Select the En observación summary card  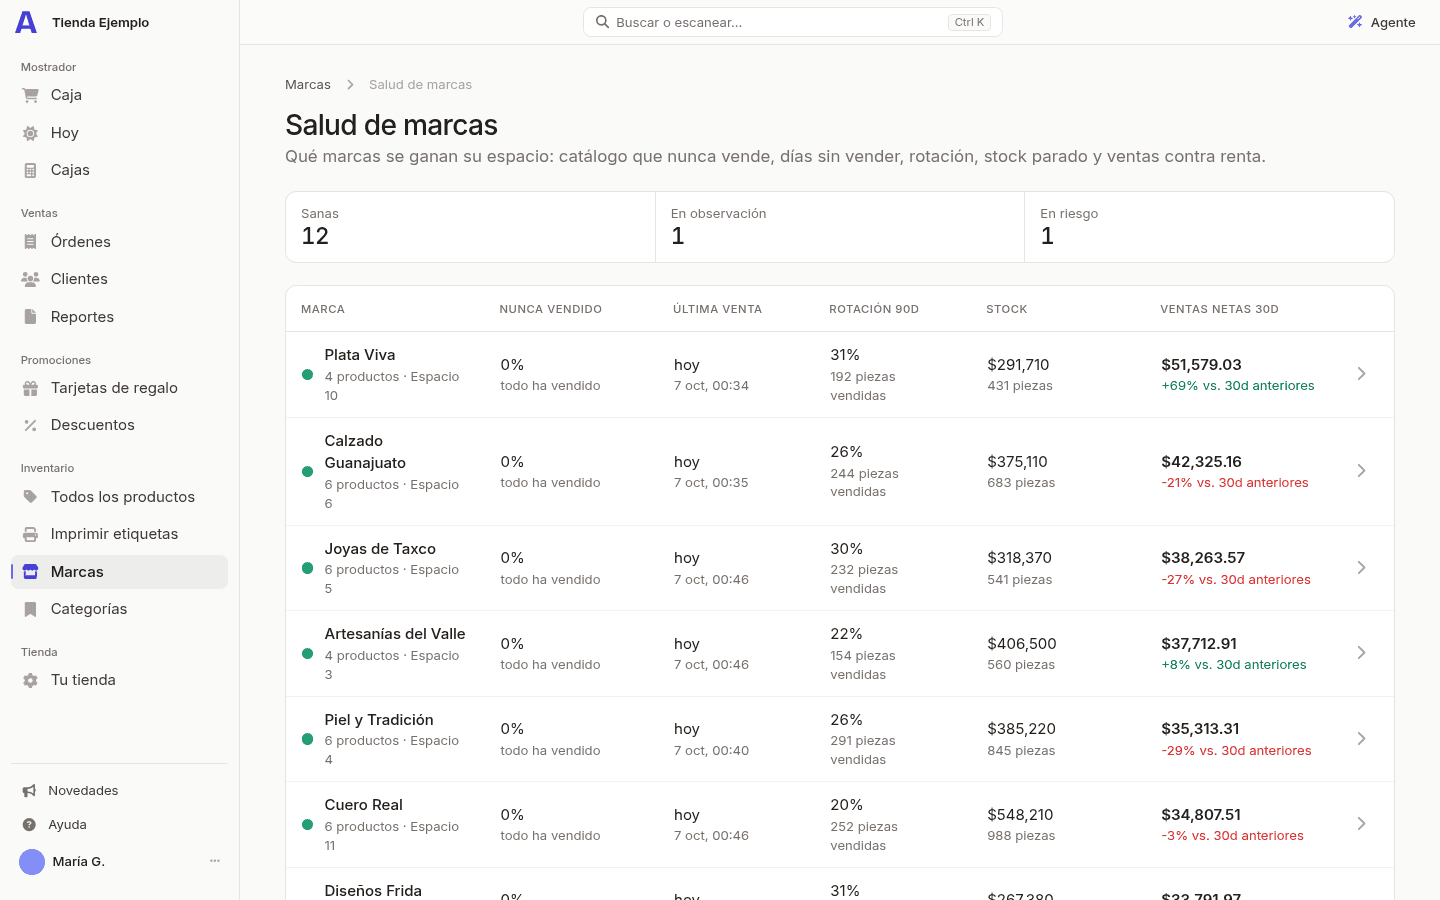point(840,227)
